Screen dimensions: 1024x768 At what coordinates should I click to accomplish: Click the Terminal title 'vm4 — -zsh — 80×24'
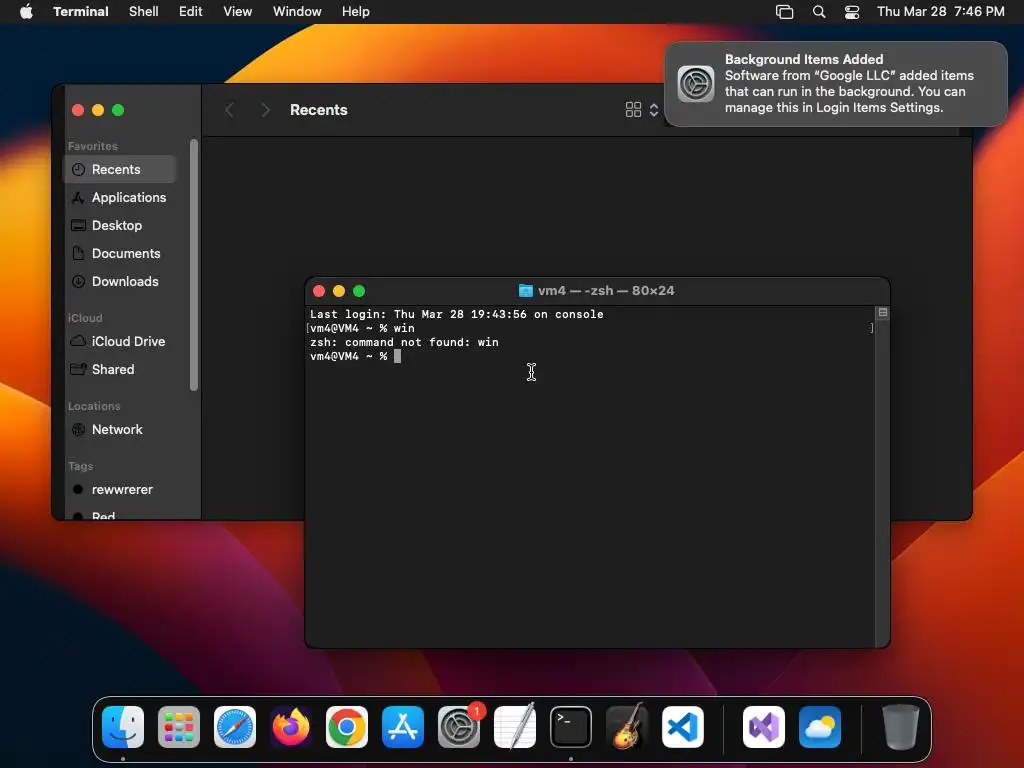(x=606, y=291)
